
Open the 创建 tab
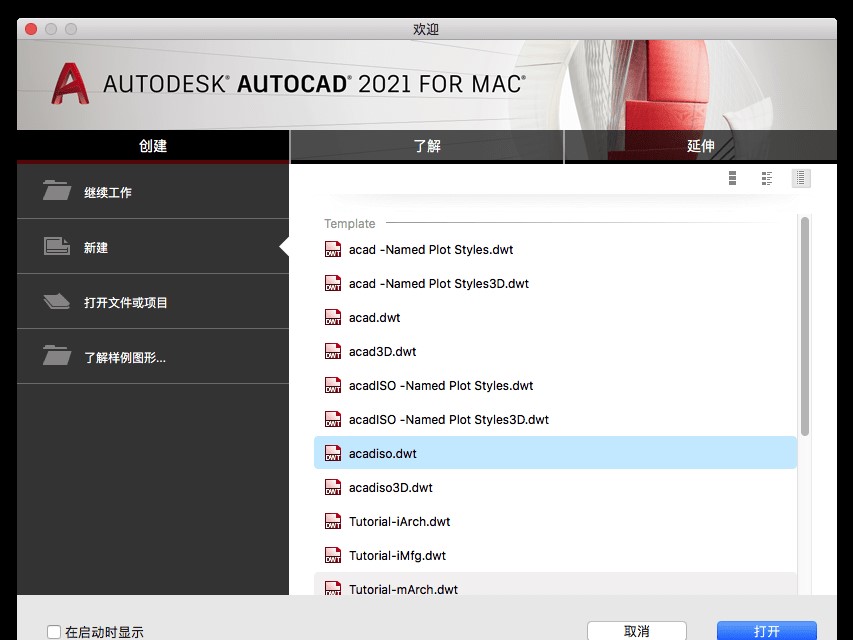point(153,146)
